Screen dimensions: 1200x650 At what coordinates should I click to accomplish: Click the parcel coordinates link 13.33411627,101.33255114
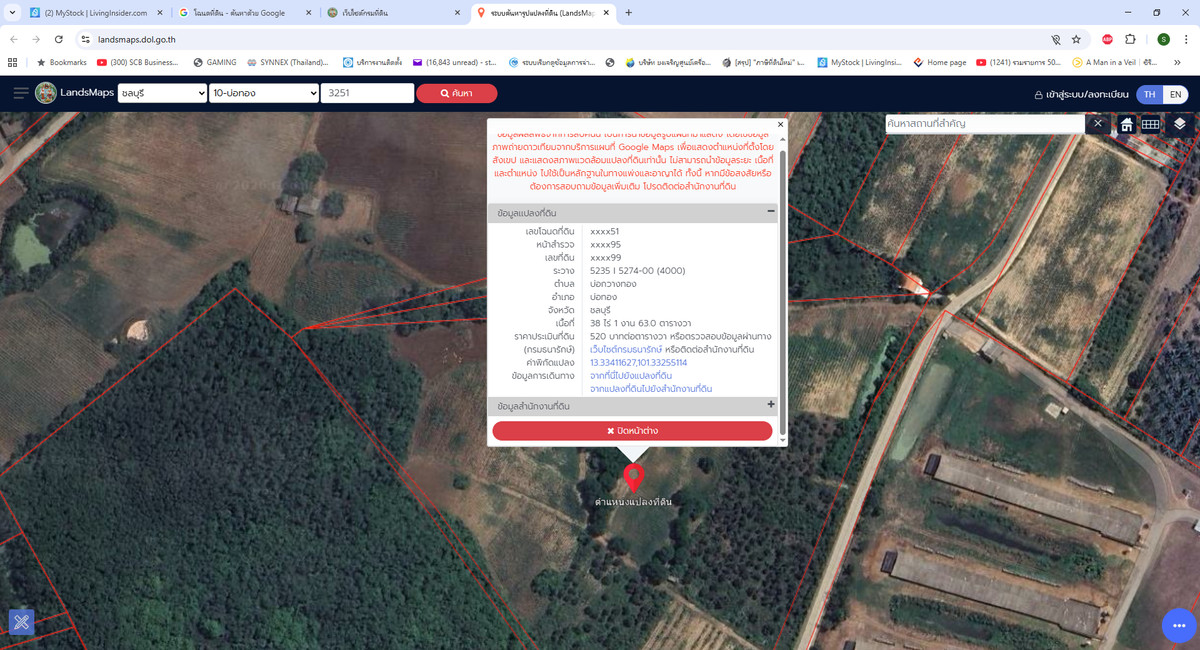click(638, 362)
